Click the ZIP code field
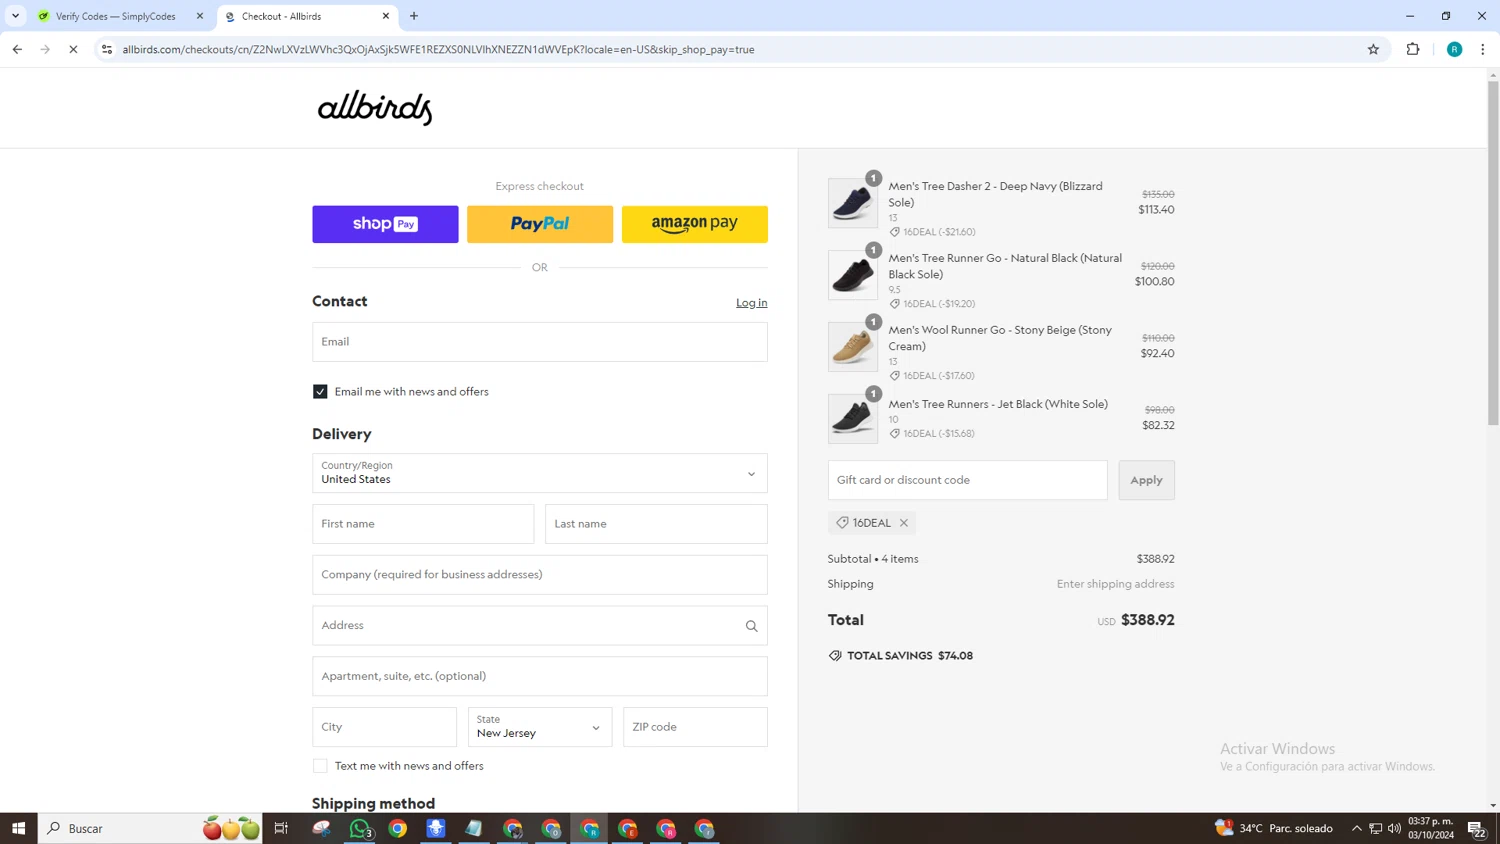 695,727
